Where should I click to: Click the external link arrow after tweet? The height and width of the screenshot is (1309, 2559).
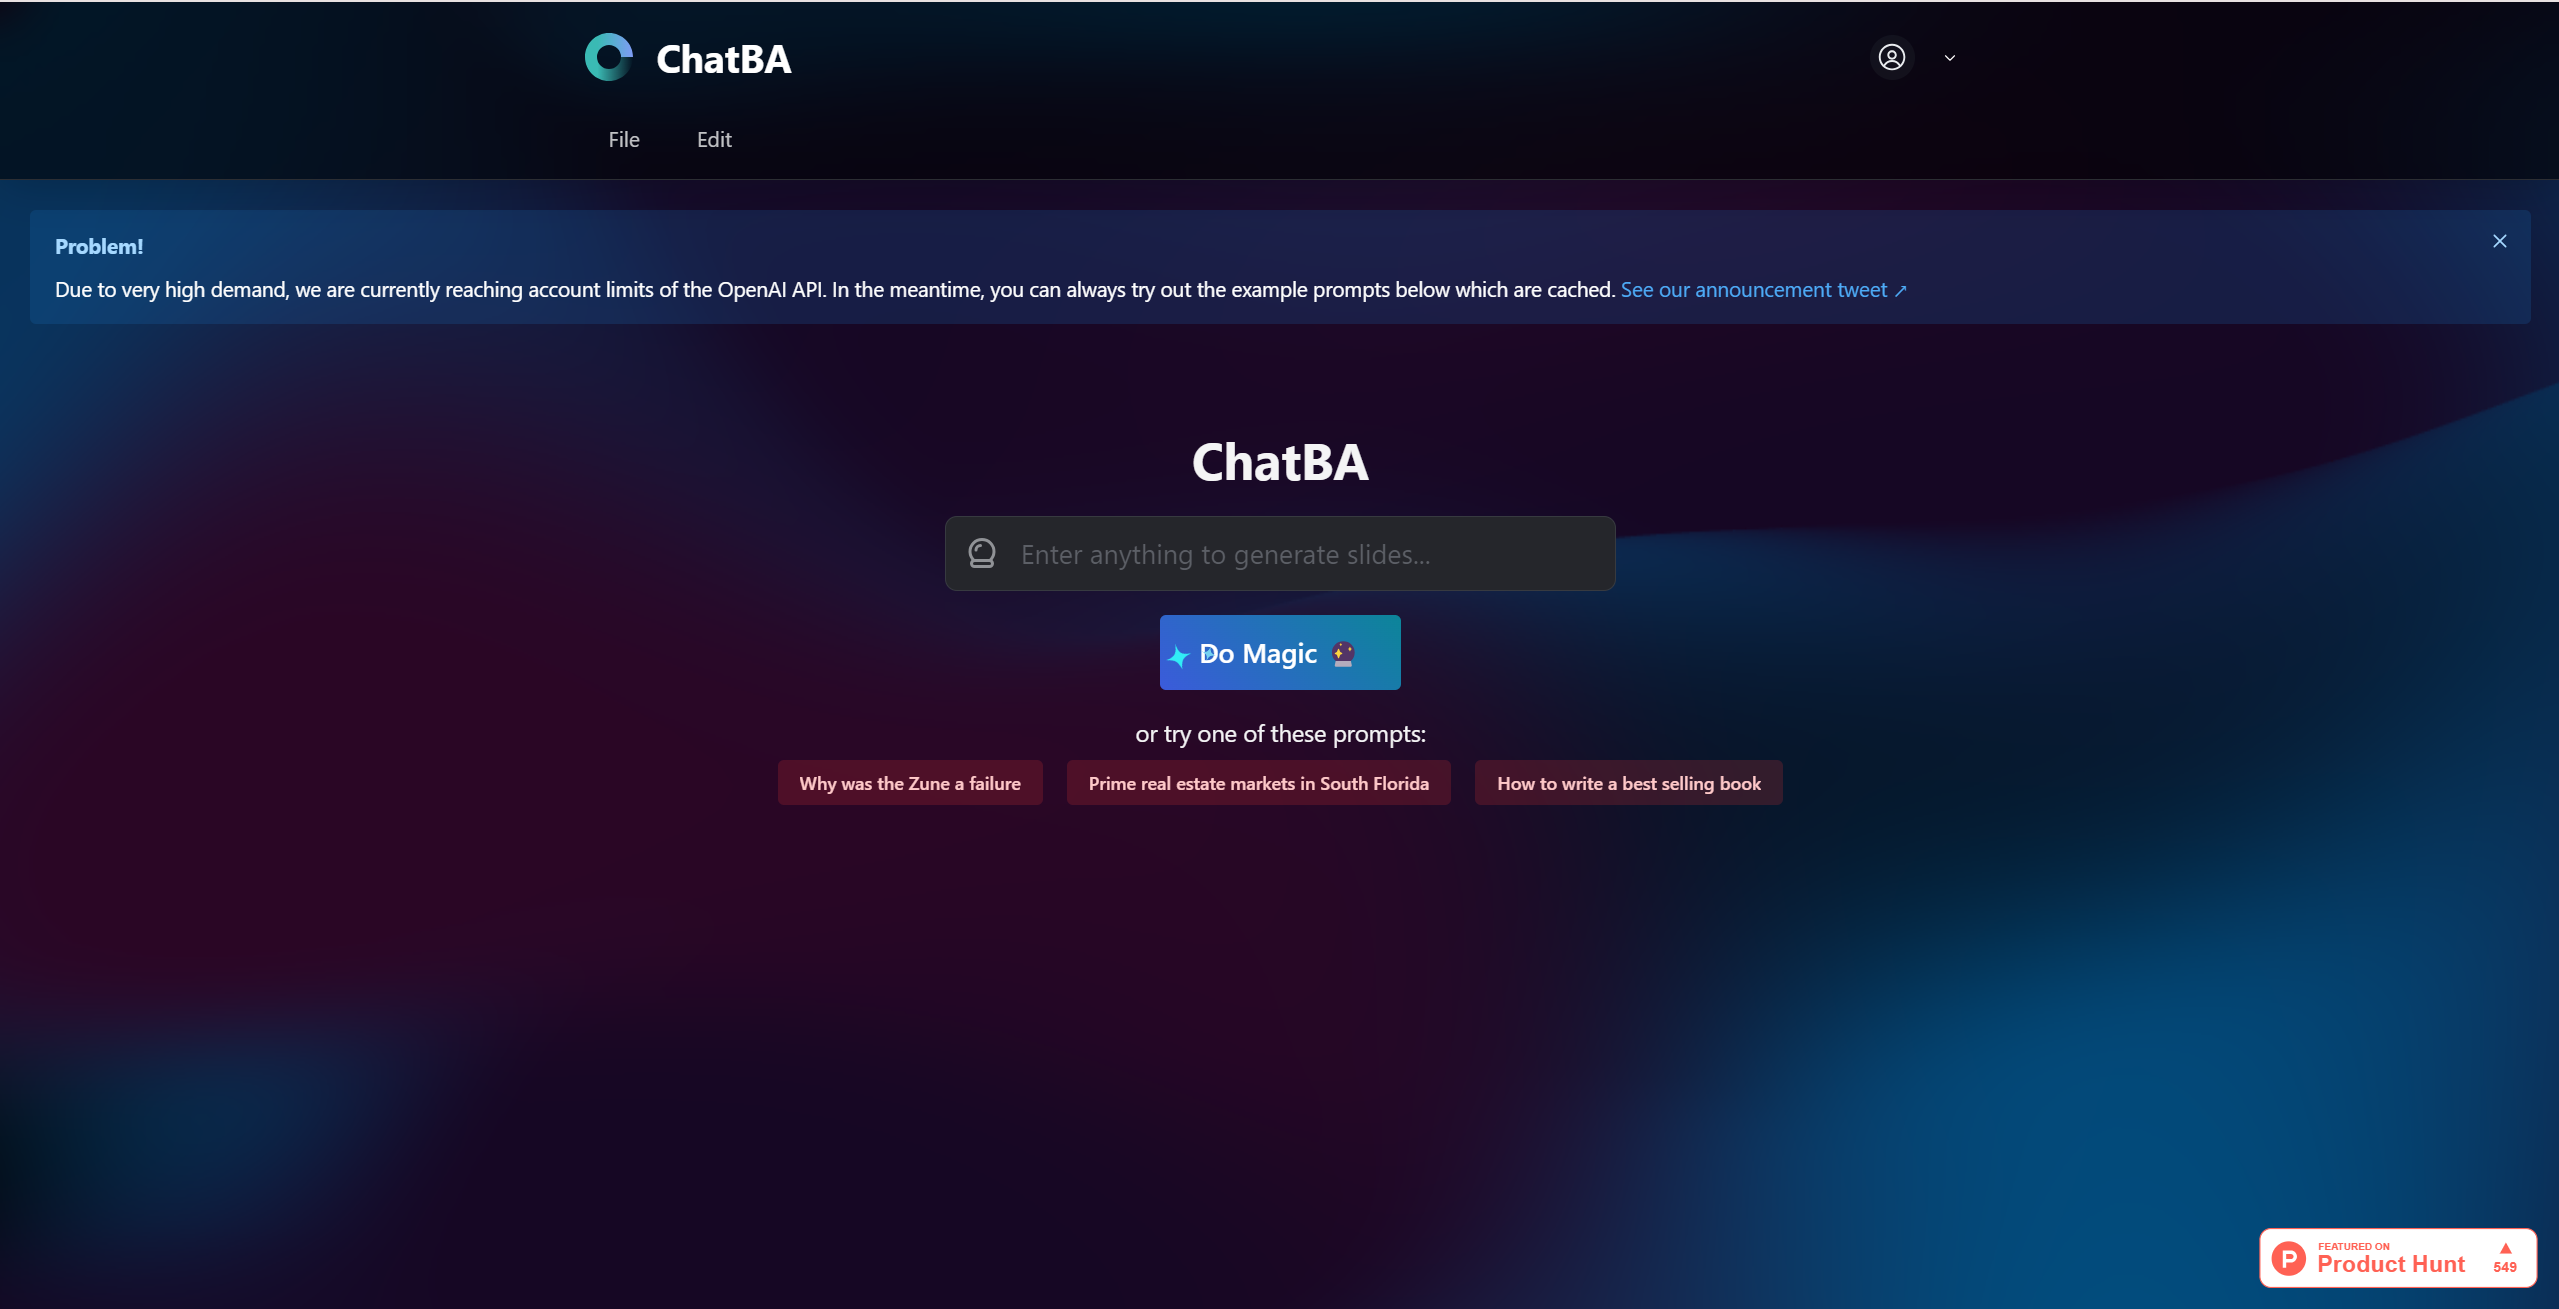[x=1900, y=291]
